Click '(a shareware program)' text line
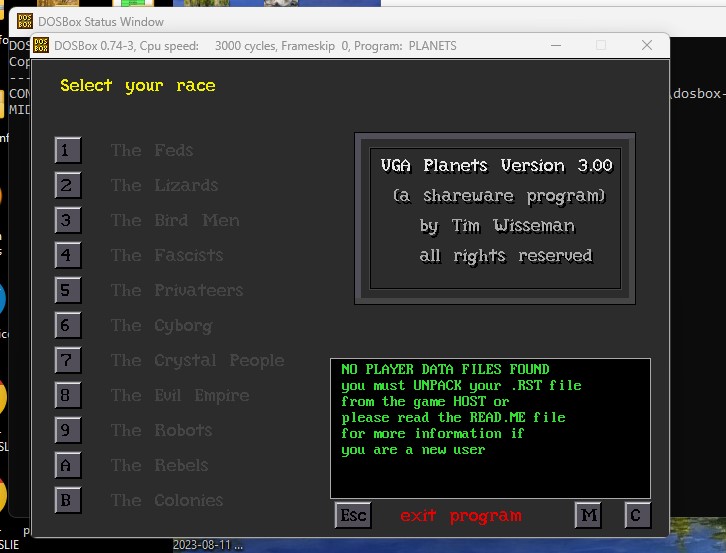Viewport: 726px width, 553px height. (x=499, y=196)
